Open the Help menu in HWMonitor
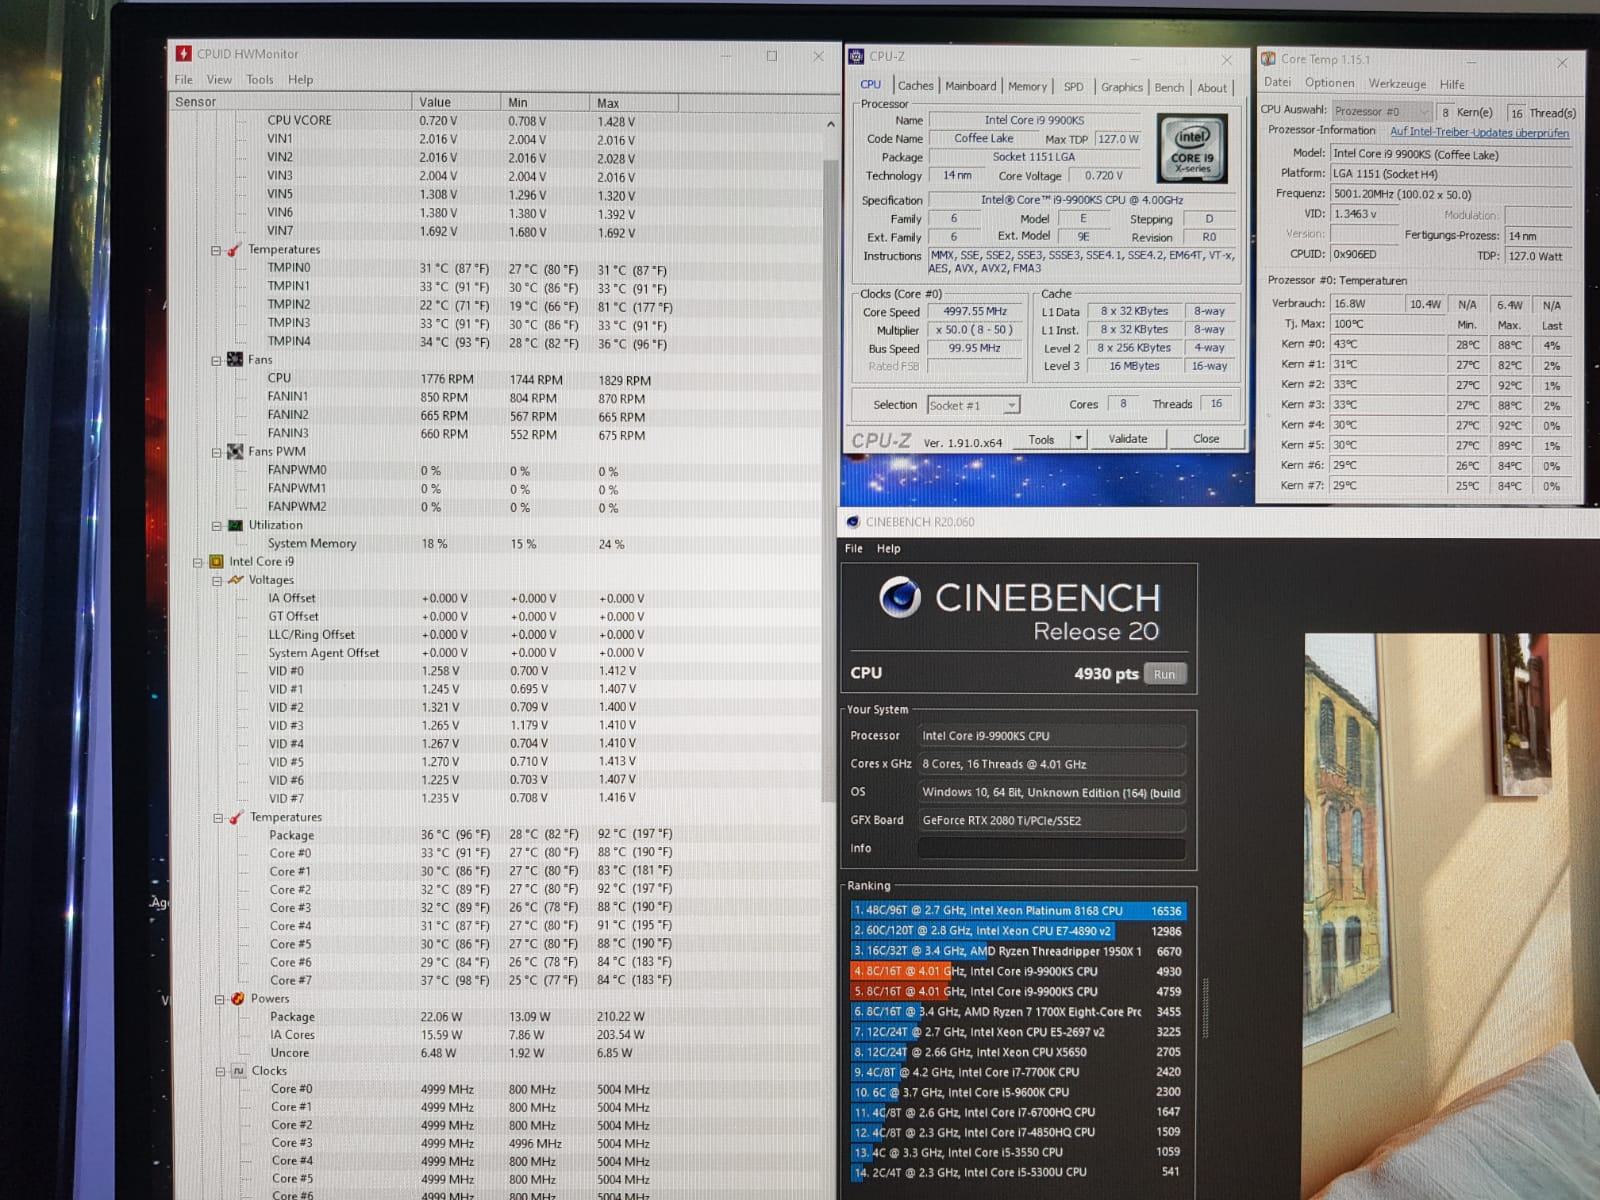The width and height of the screenshot is (1600, 1200). (301, 80)
